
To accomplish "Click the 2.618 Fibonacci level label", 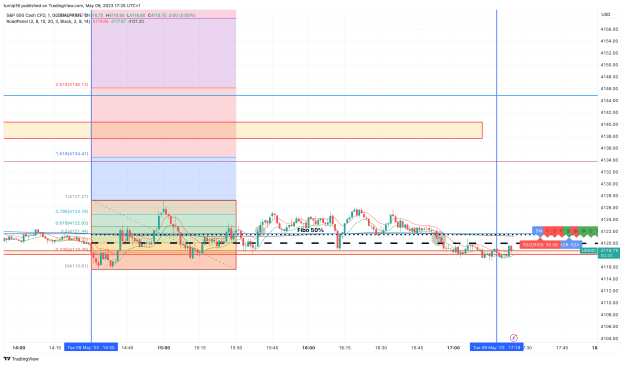I will click(x=72, y=84).
